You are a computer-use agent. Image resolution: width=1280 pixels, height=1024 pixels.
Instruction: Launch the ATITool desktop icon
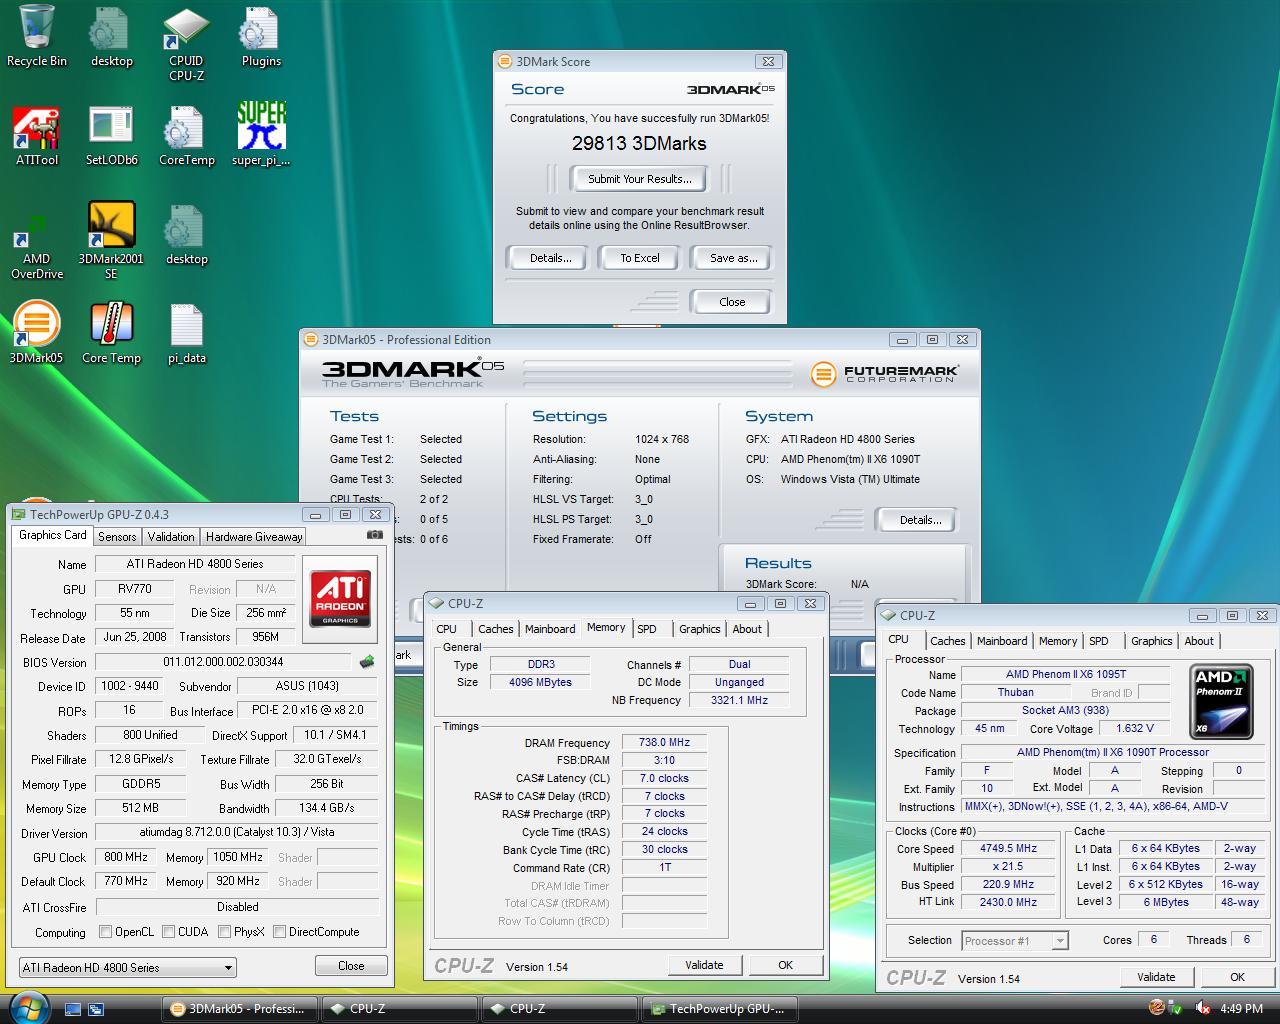click(37, 134)
